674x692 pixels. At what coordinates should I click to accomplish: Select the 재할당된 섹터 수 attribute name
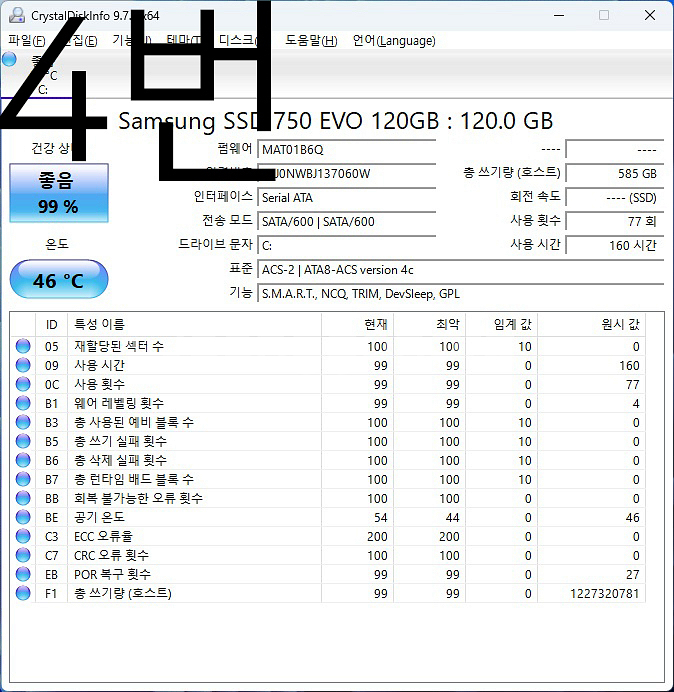point(119,346)
